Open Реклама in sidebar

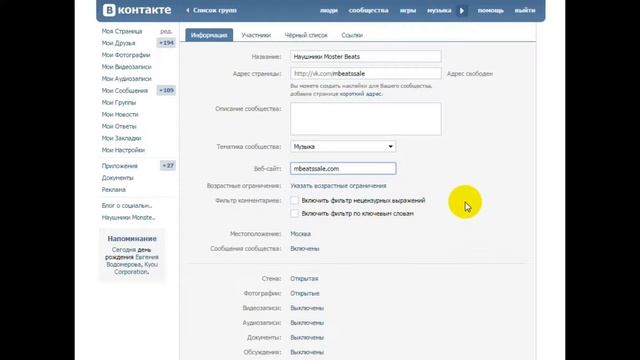tap(113, 189)
